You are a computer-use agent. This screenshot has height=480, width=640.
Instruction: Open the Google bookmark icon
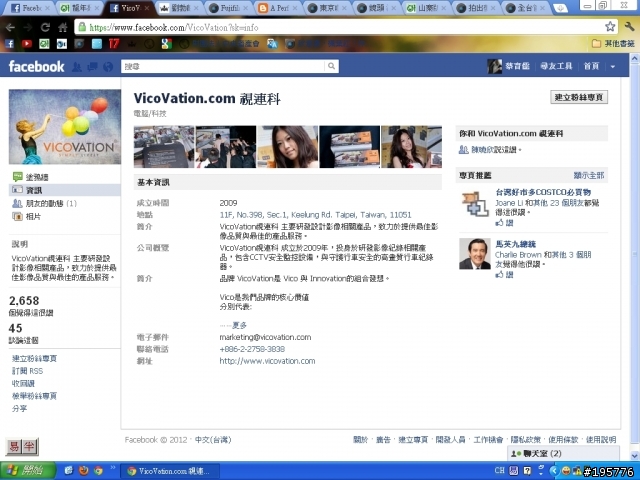(x=166, y=44)
